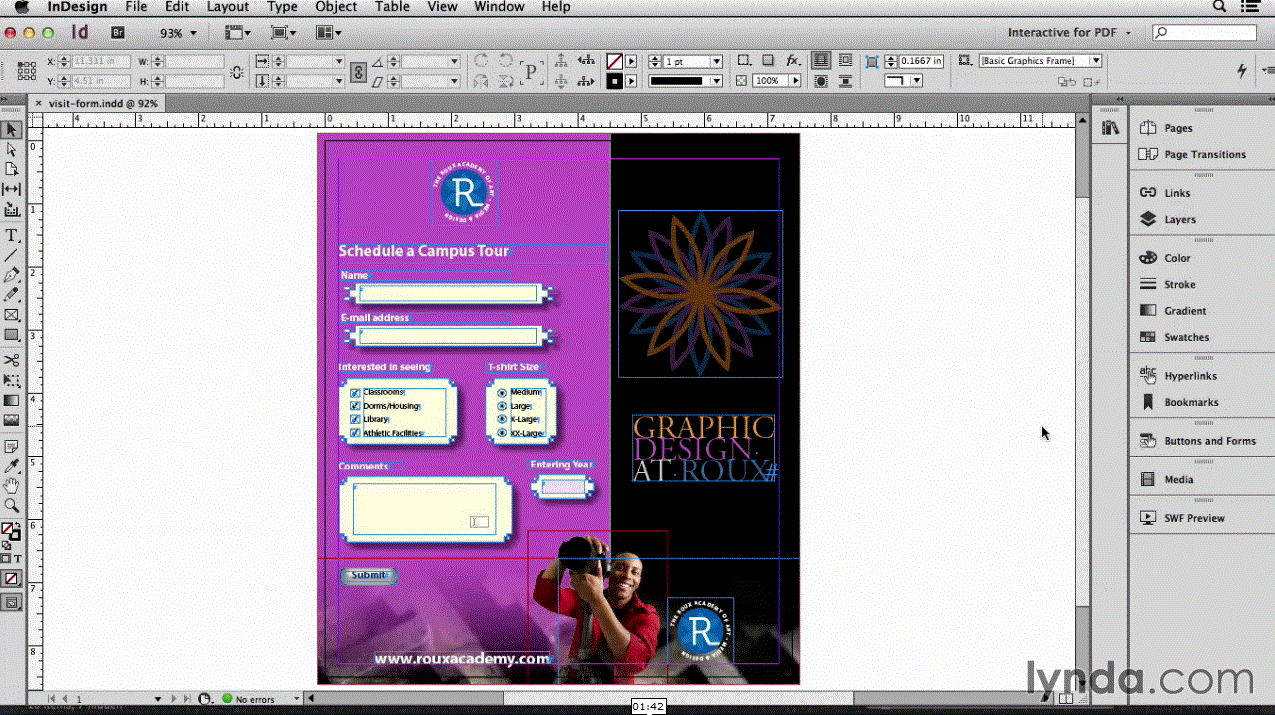The image size is (1275, 715).
Task: Click the reference point locator grid
Action: click(x=26, y=71)
